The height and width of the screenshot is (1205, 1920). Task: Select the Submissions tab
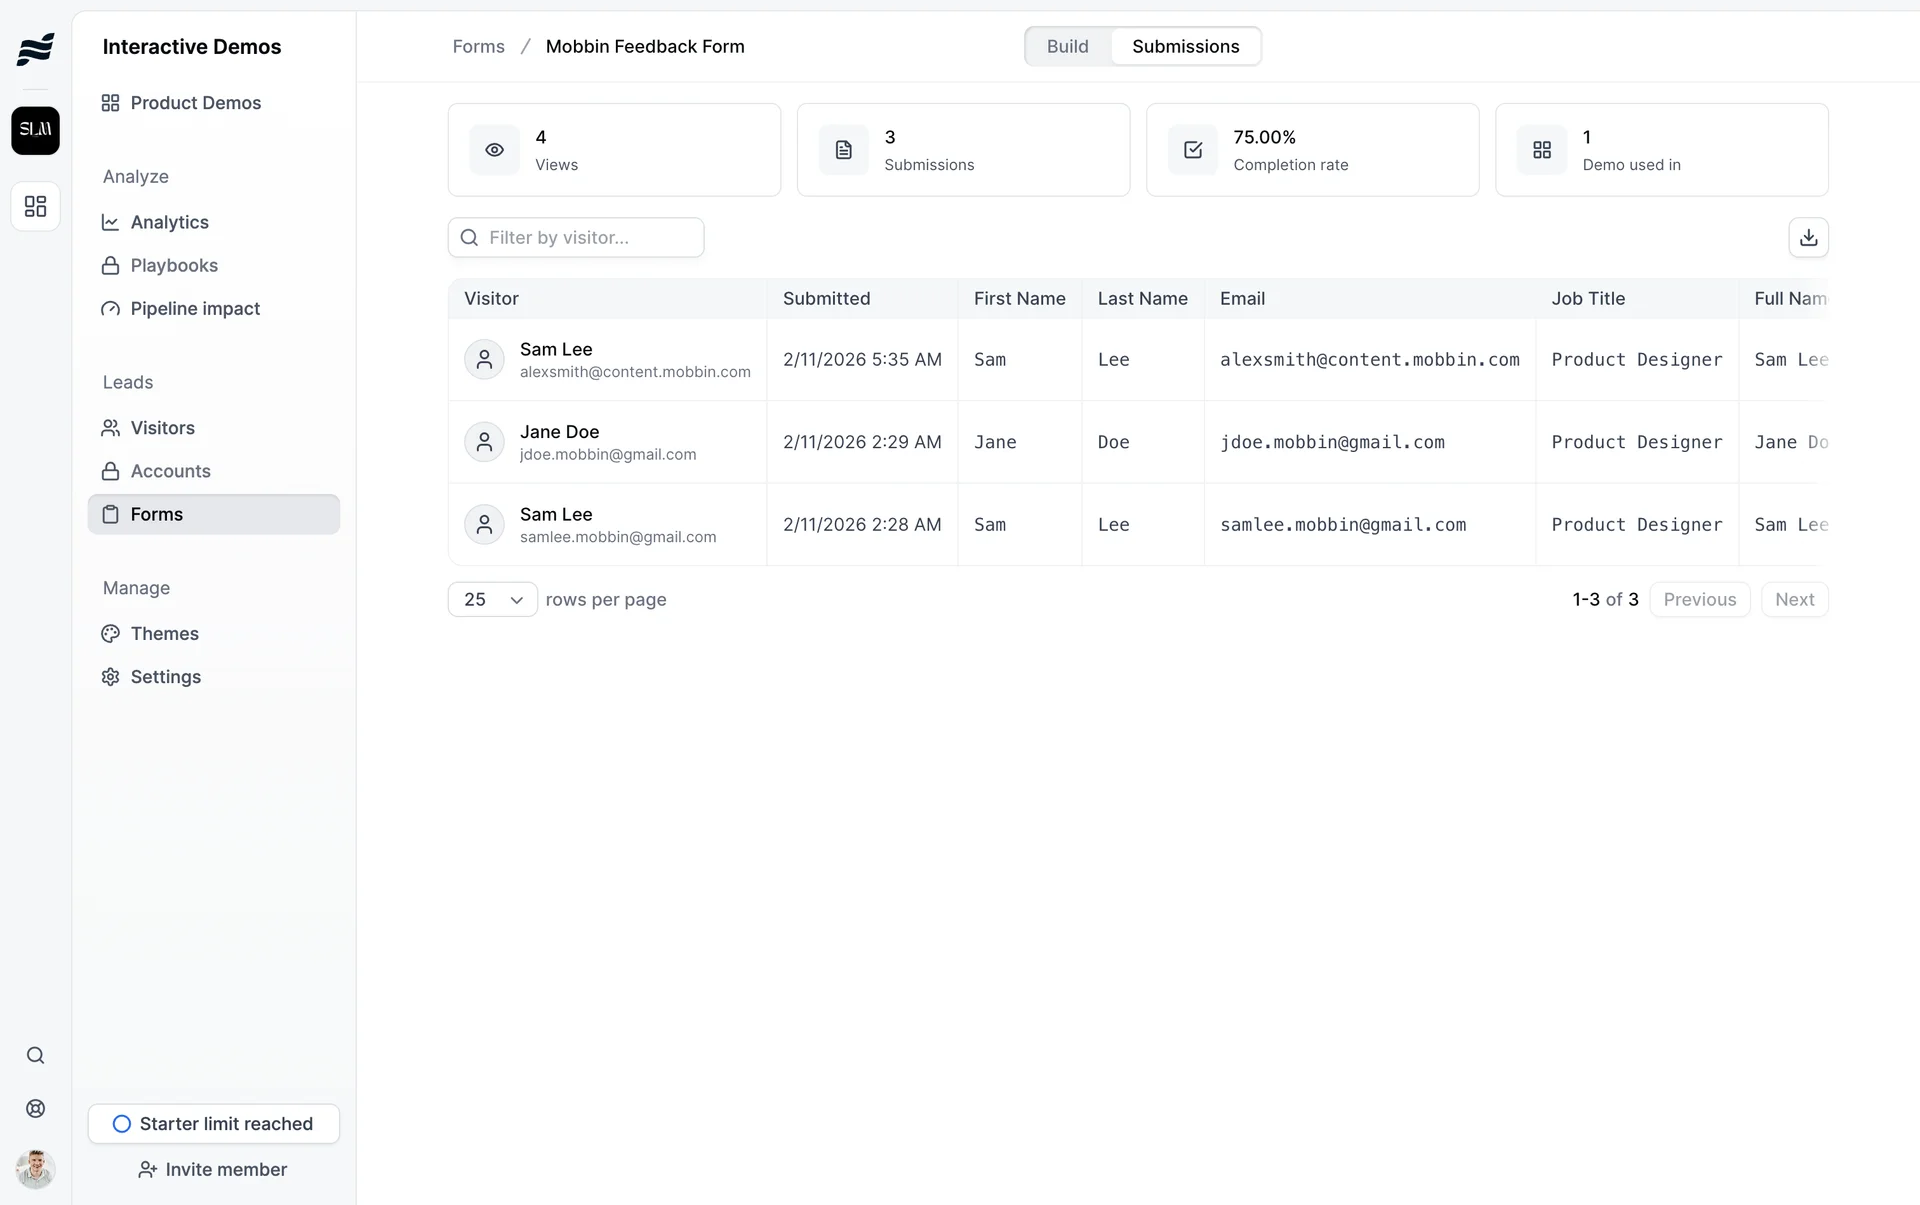1185,47
